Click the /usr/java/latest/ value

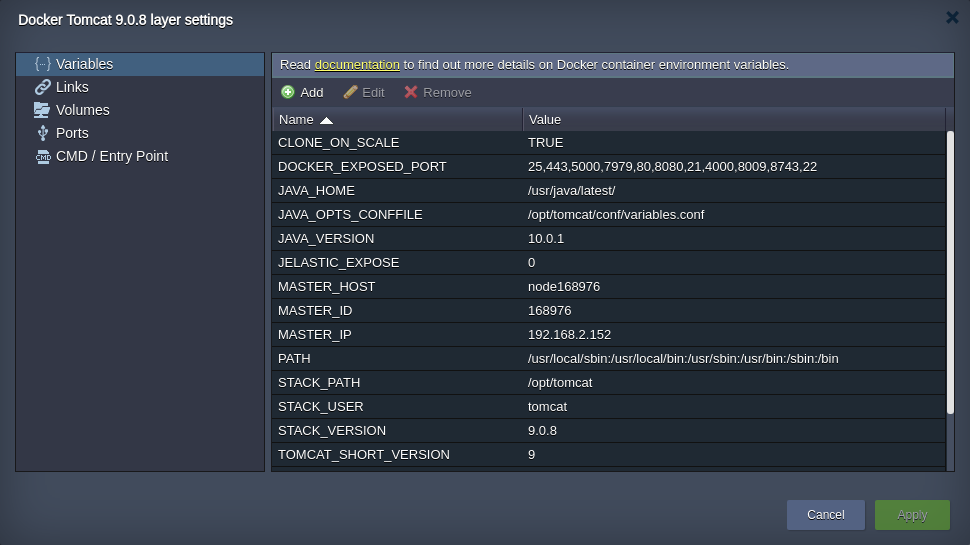571,191
